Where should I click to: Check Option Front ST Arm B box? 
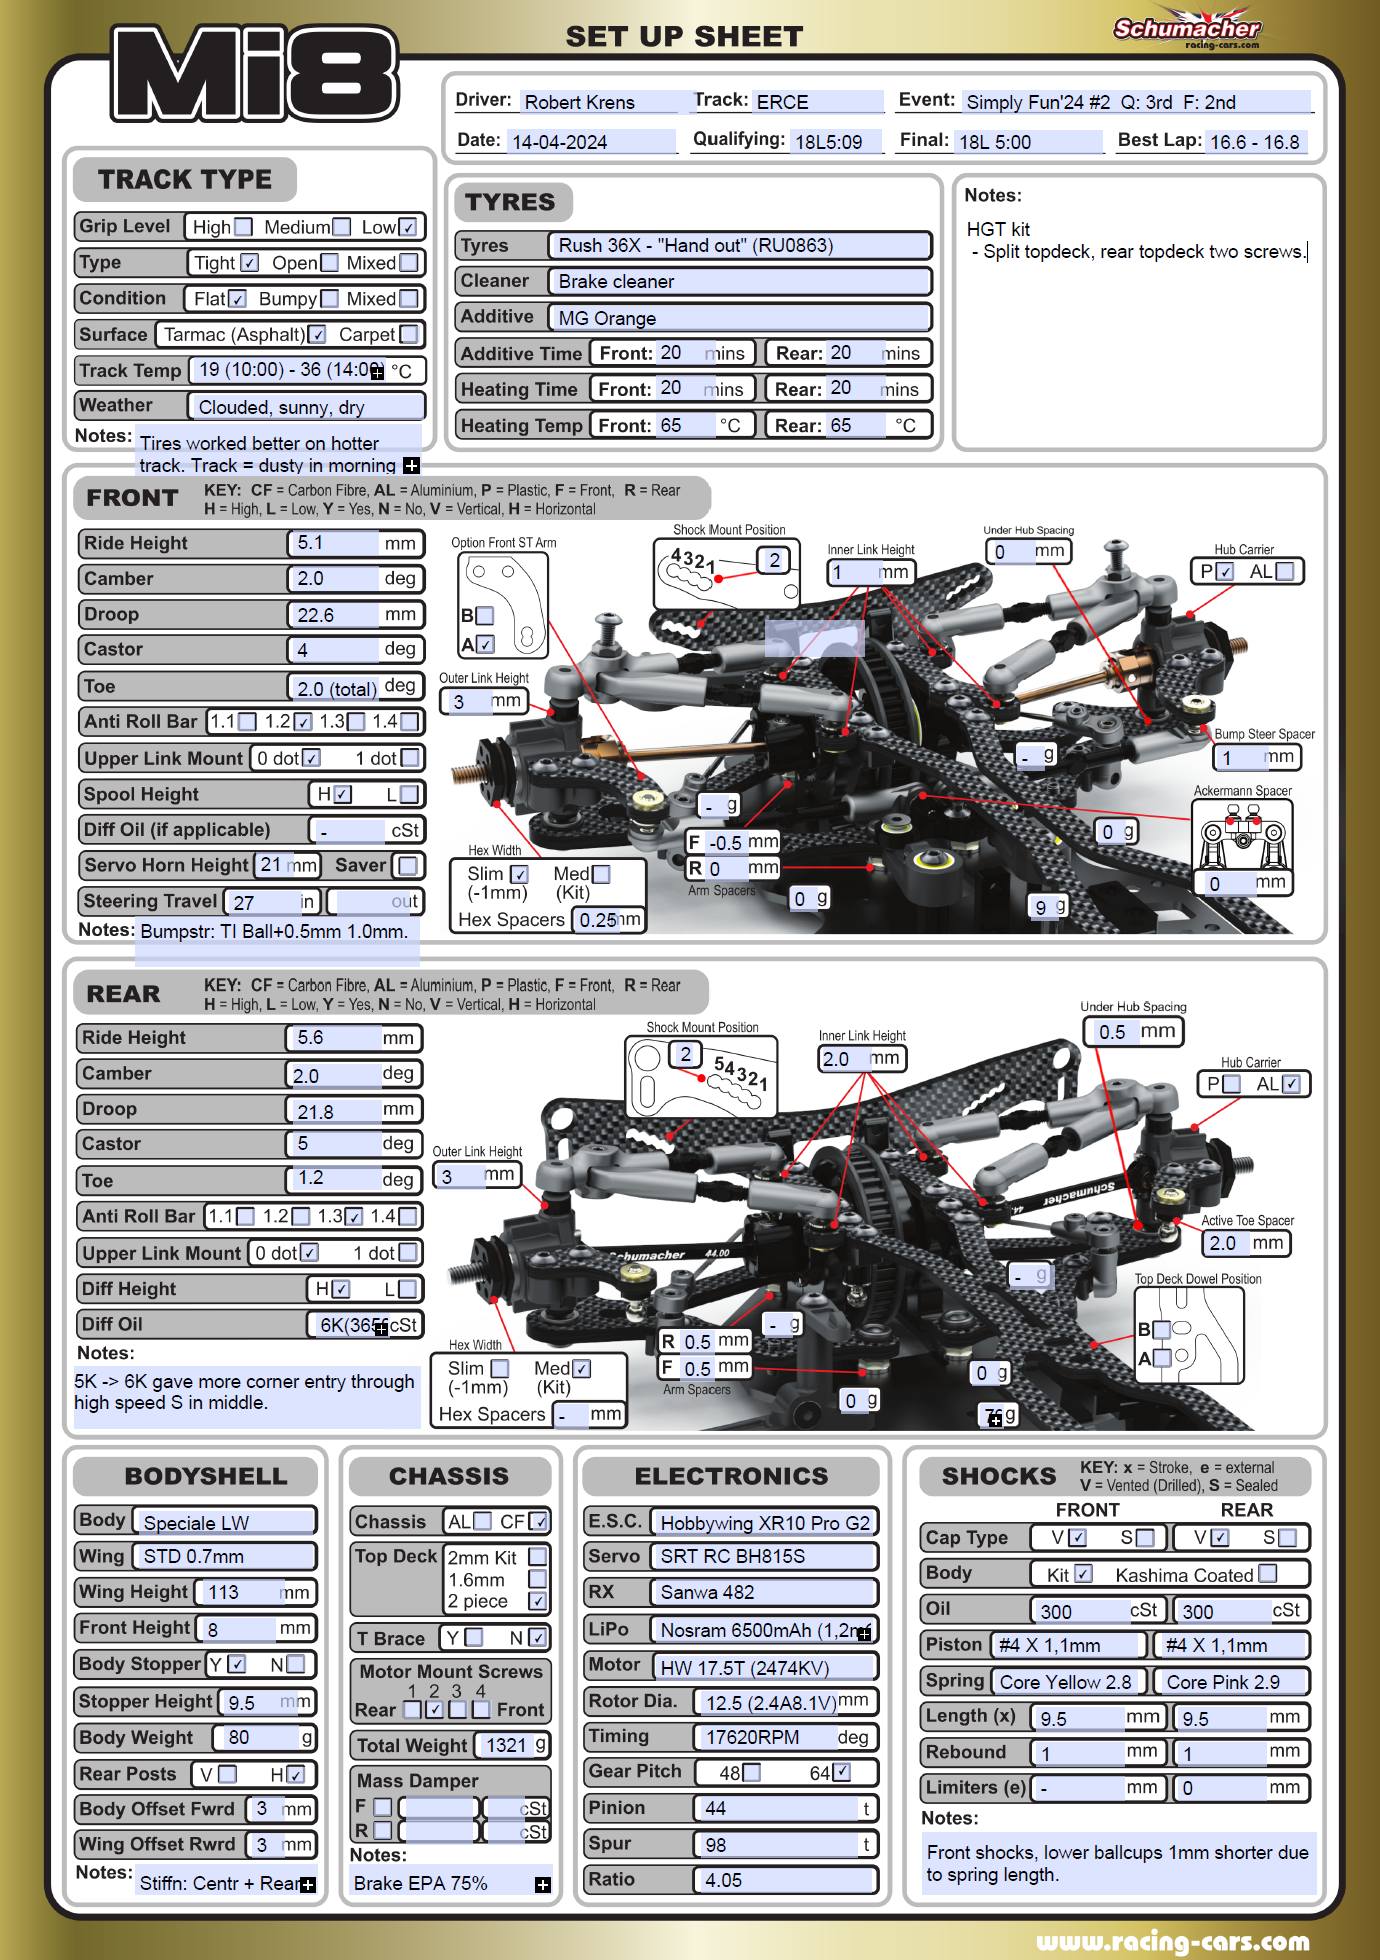[x=485, y=615]
